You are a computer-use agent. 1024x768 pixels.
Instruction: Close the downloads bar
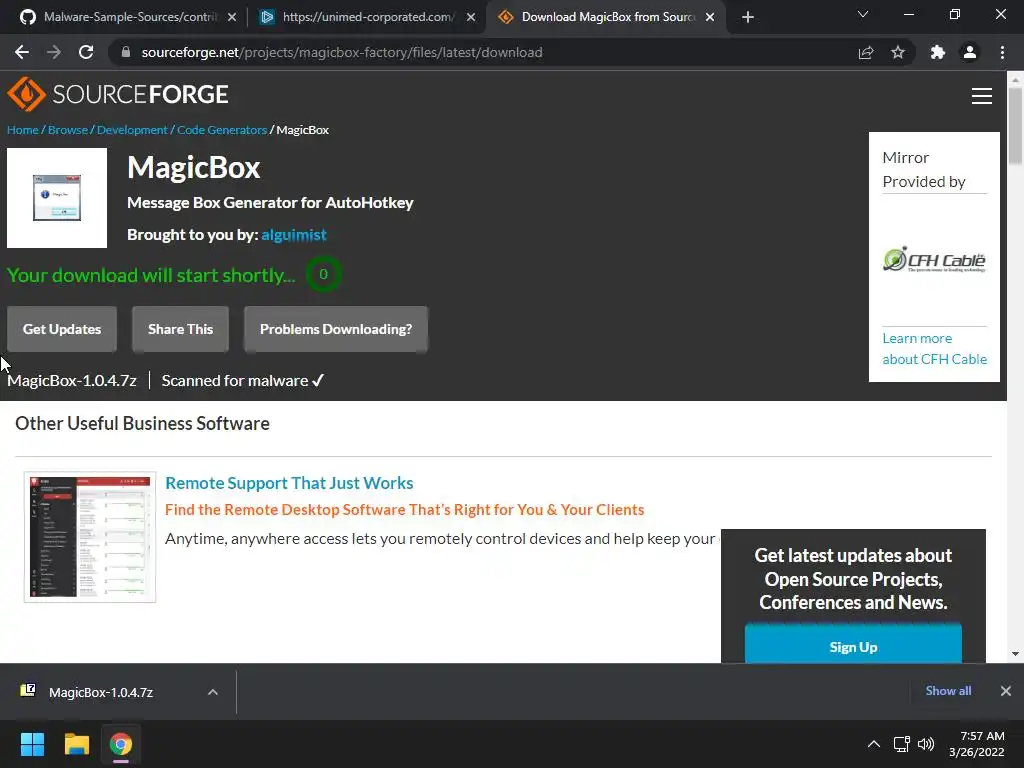[x=1006, y=691]
